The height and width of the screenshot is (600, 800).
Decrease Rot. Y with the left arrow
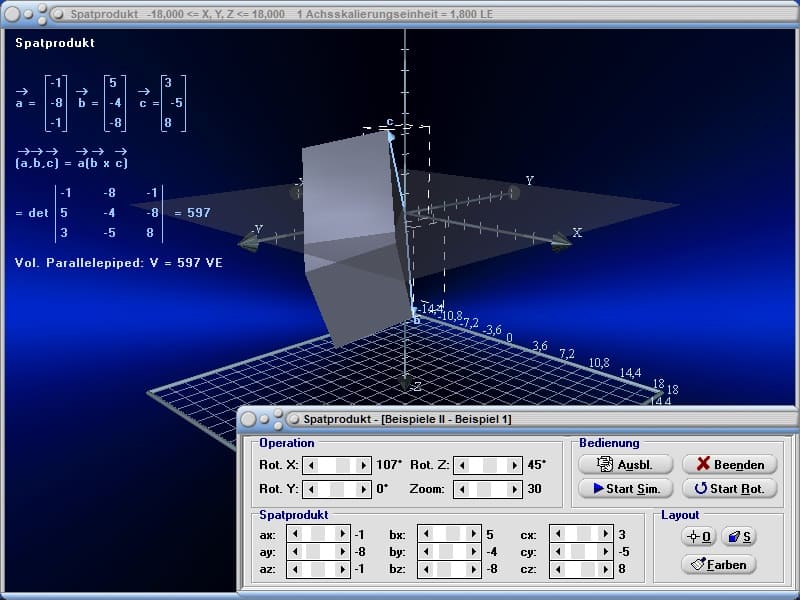click(310, 489)
